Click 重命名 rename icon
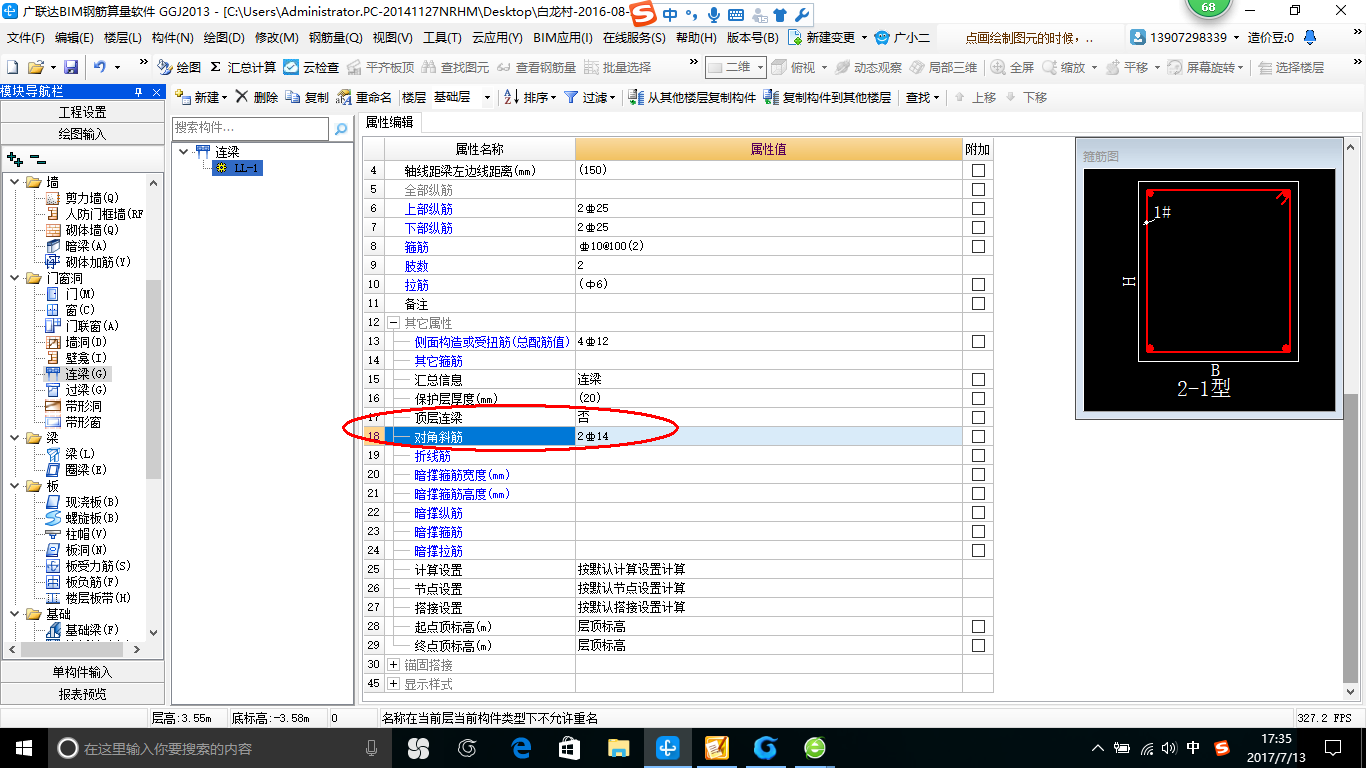1366x768 pixels. [x=364, y=97]
